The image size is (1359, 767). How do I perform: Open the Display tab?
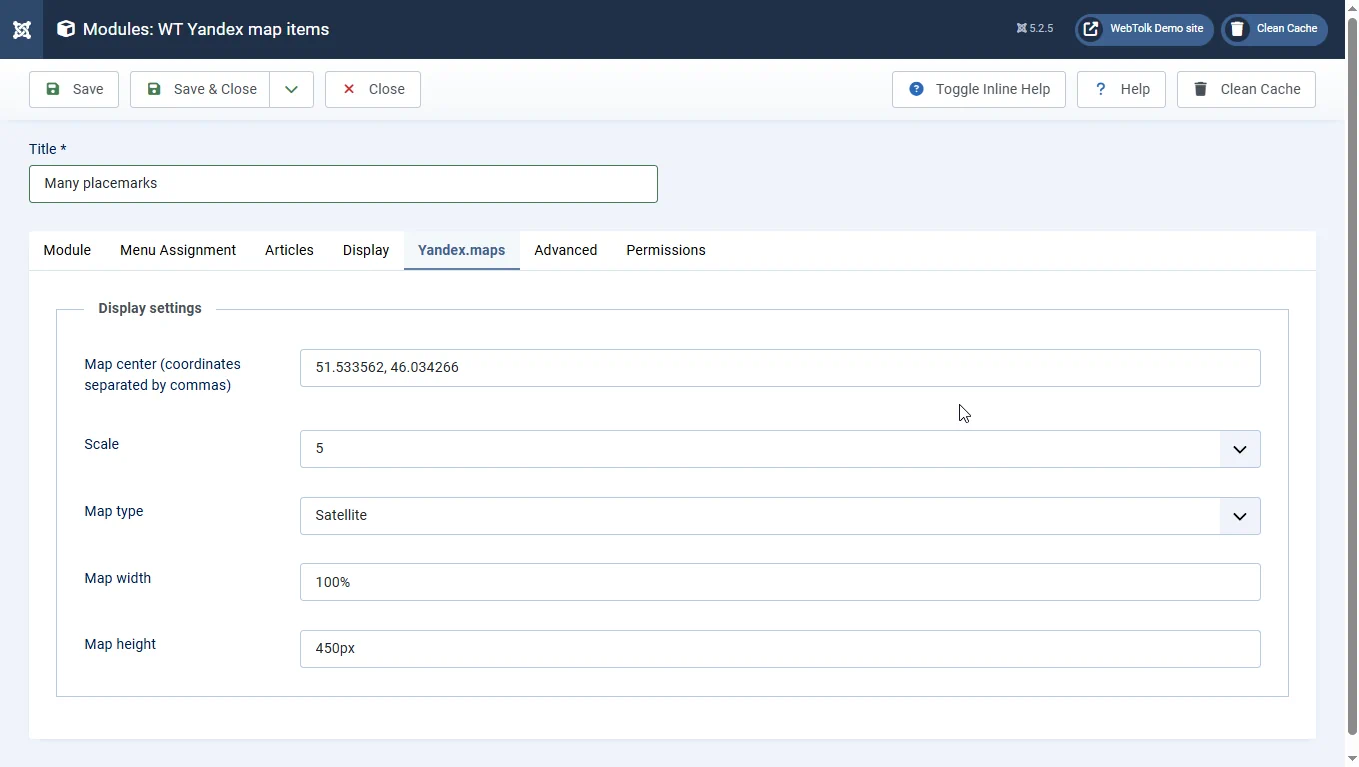click(366, 250)
